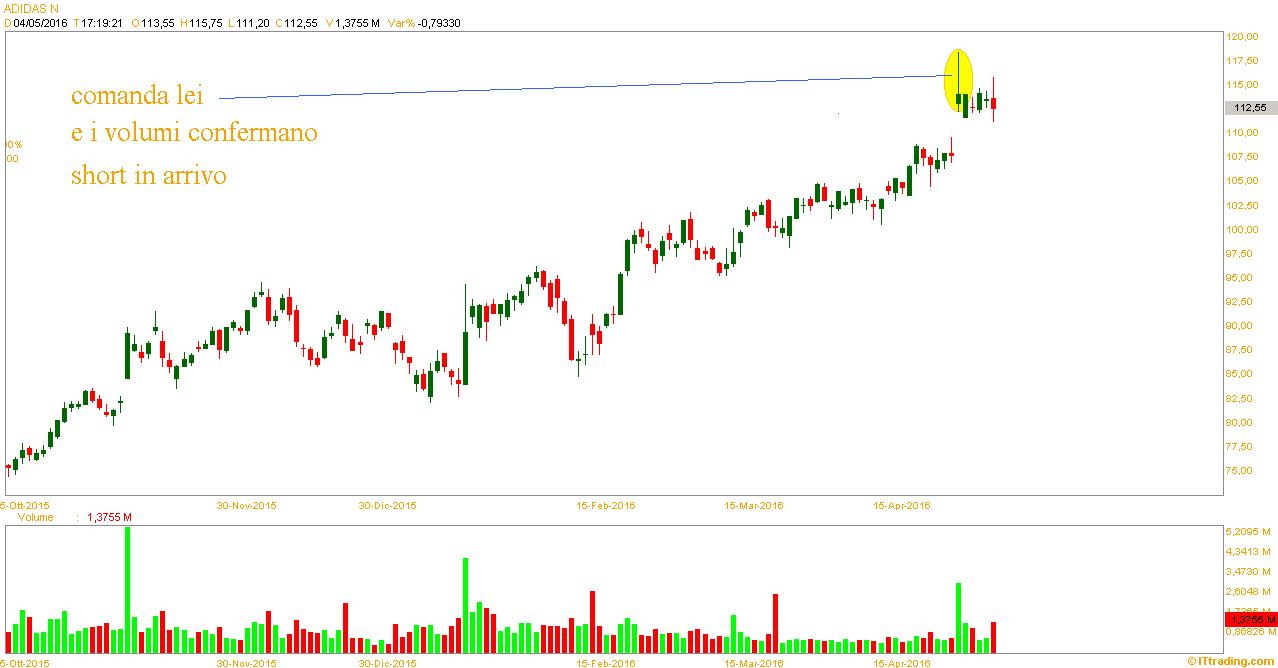
Task: Click the grey current price tag 112,55
Action: pyautogui.click(x=1250, y=107)
